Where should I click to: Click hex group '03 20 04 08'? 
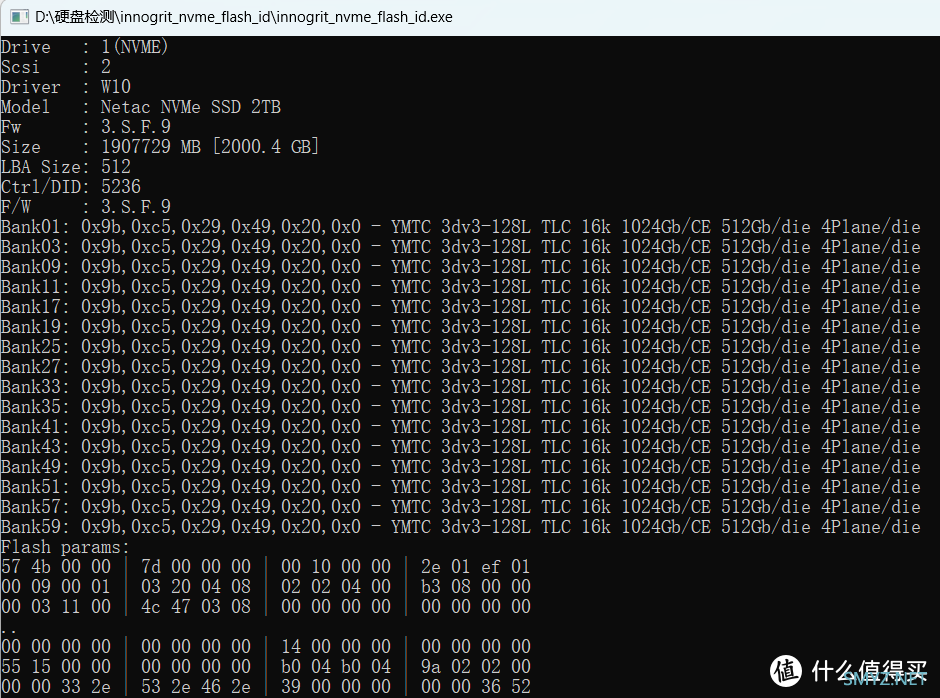196,586
